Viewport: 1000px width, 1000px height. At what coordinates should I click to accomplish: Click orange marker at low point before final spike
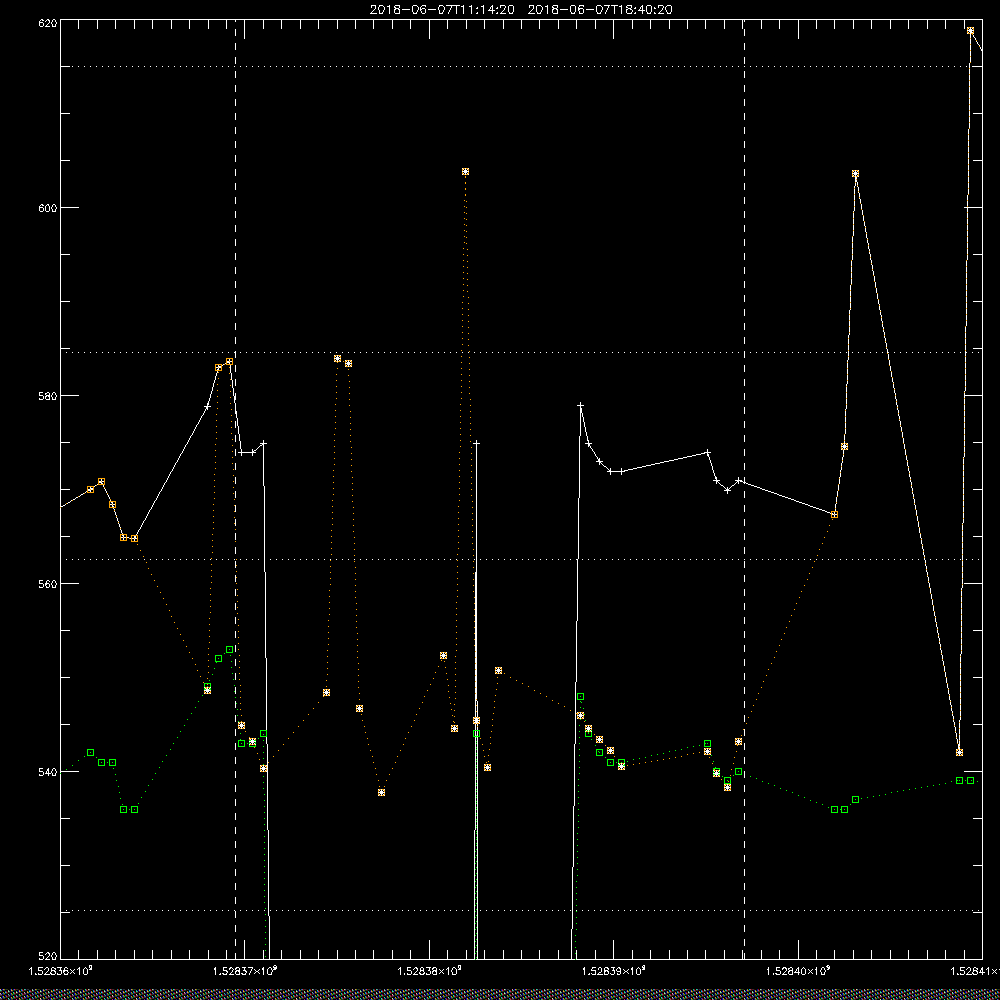click(959, 753)
